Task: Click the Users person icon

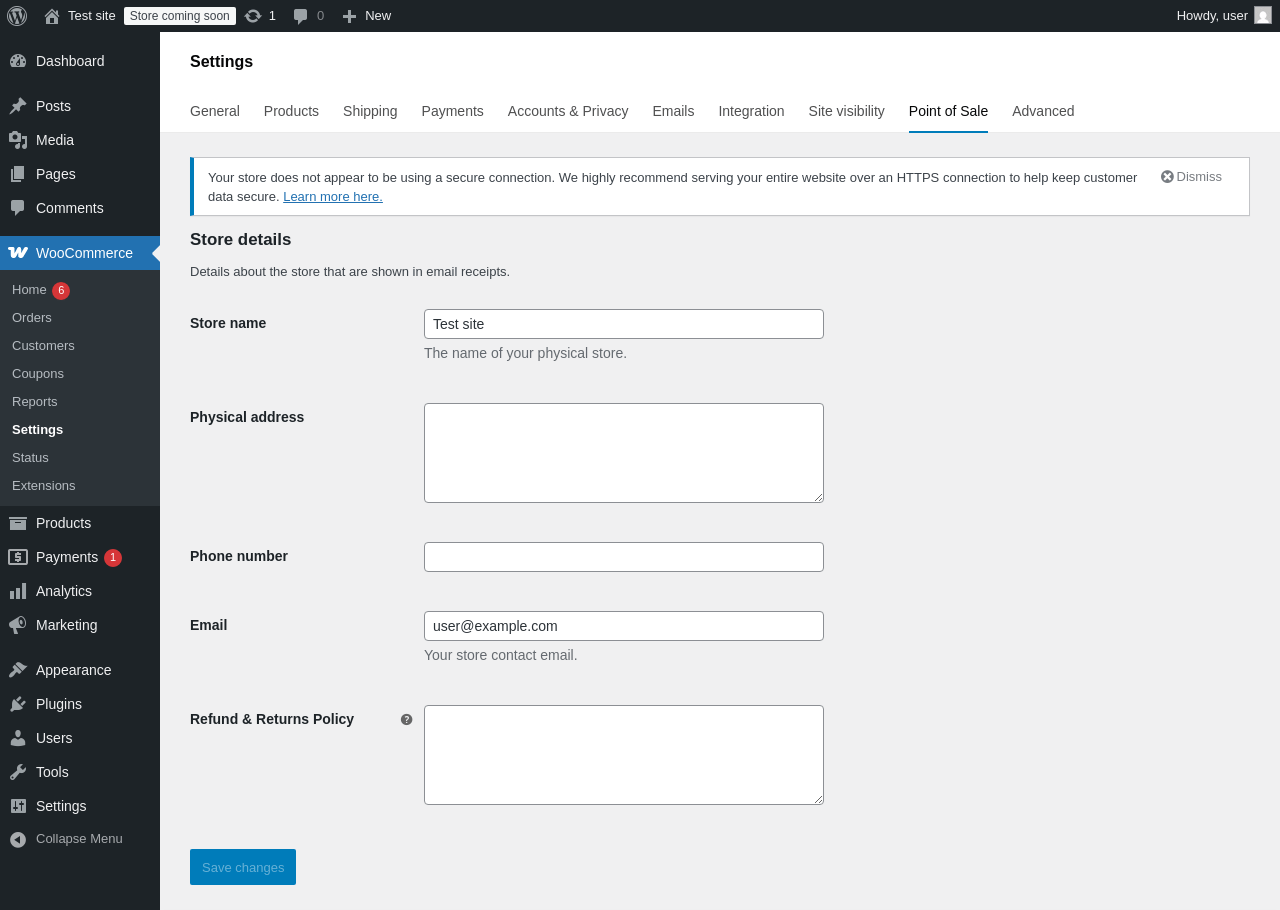Action: (x=18, y=738)
